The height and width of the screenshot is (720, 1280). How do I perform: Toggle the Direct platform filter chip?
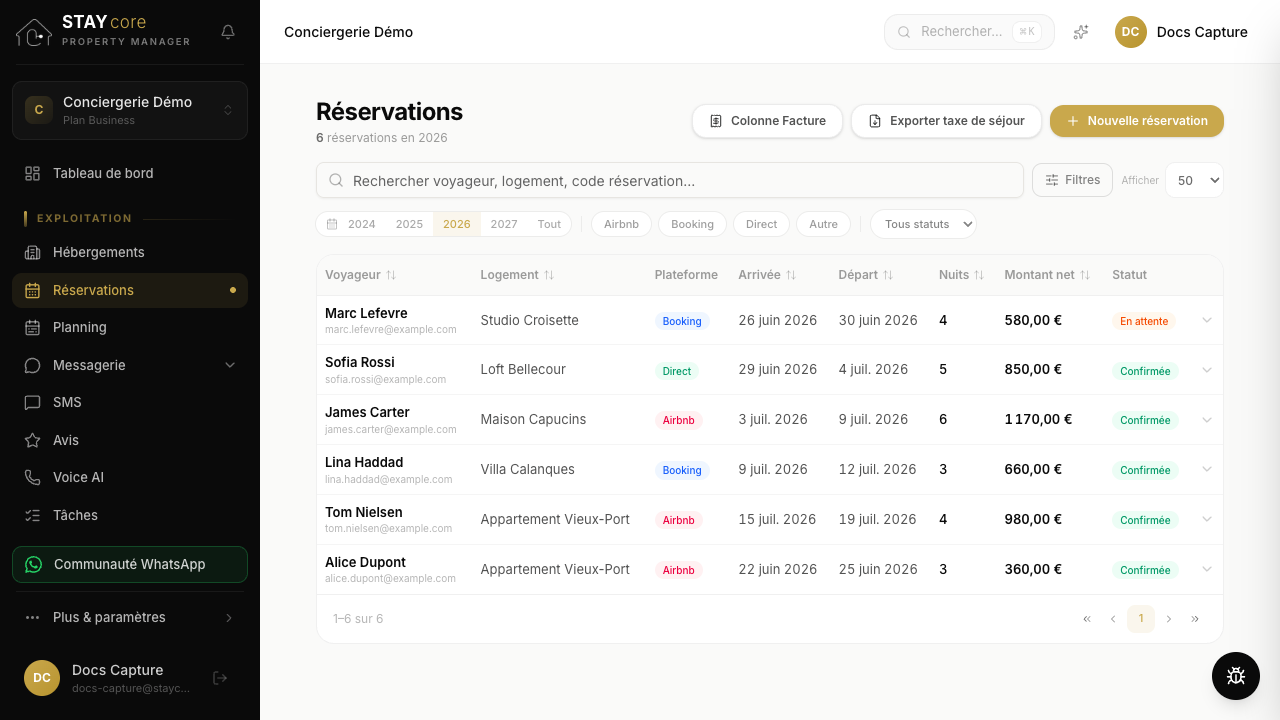point(761,224)
